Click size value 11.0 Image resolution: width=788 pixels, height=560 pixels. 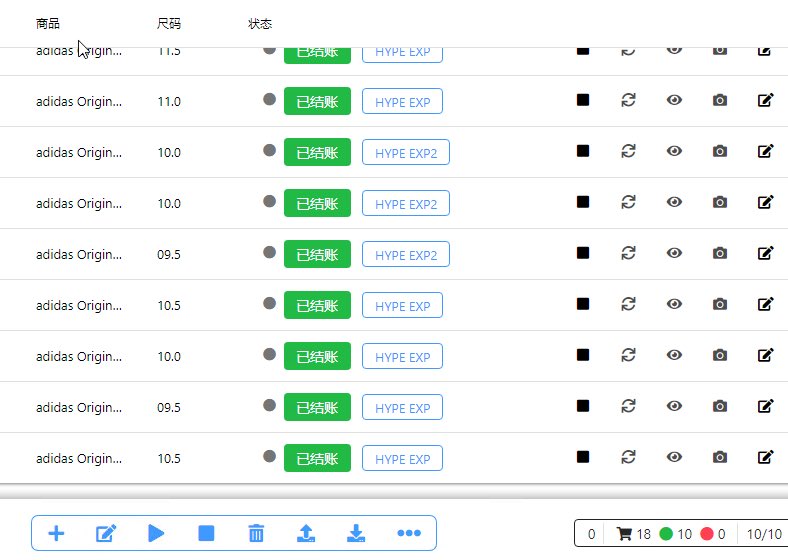coord(169,102)
